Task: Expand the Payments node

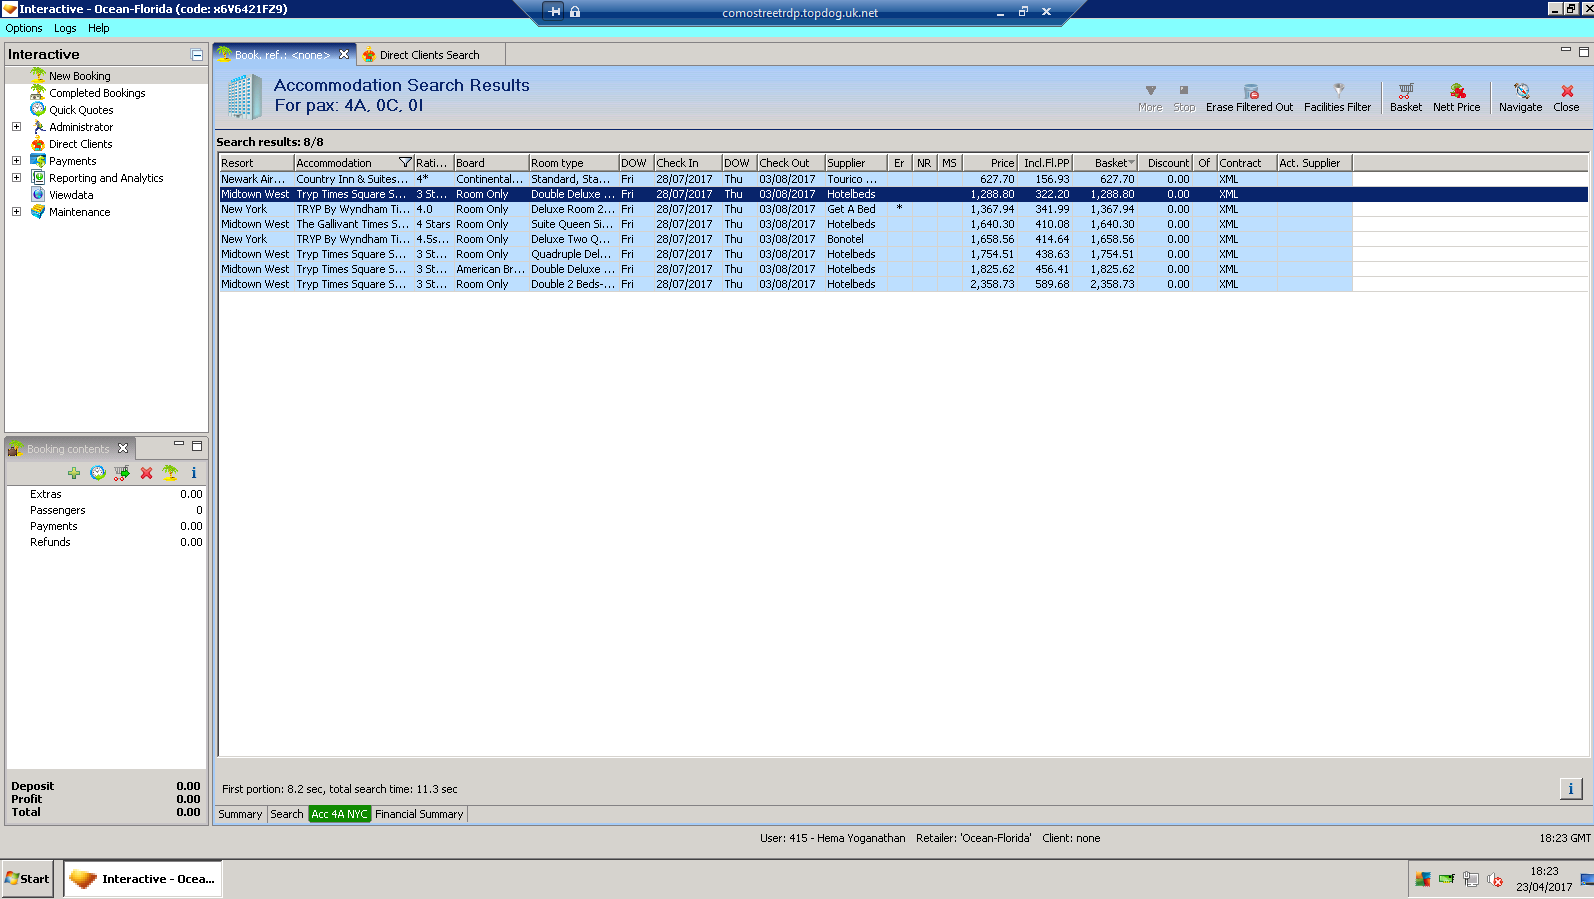Action: (x=16, y=161)
